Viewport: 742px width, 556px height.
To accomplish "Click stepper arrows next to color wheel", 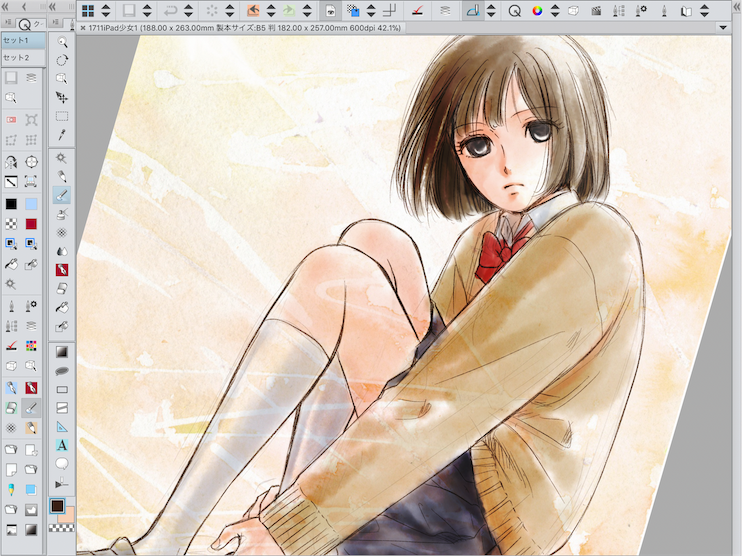I will [555, 10].
